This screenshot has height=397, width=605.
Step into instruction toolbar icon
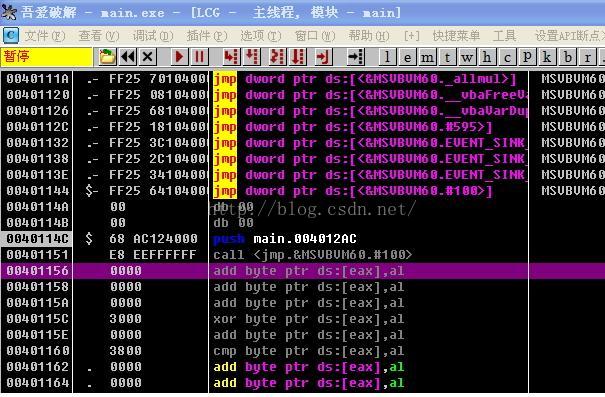[231, 57]
